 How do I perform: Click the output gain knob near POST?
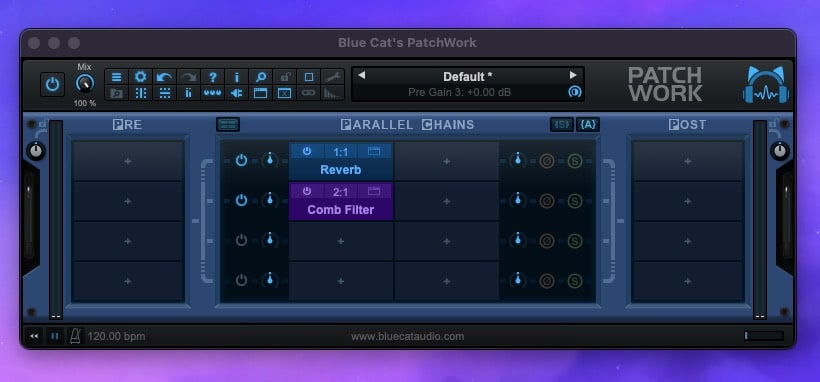point(780,151)
